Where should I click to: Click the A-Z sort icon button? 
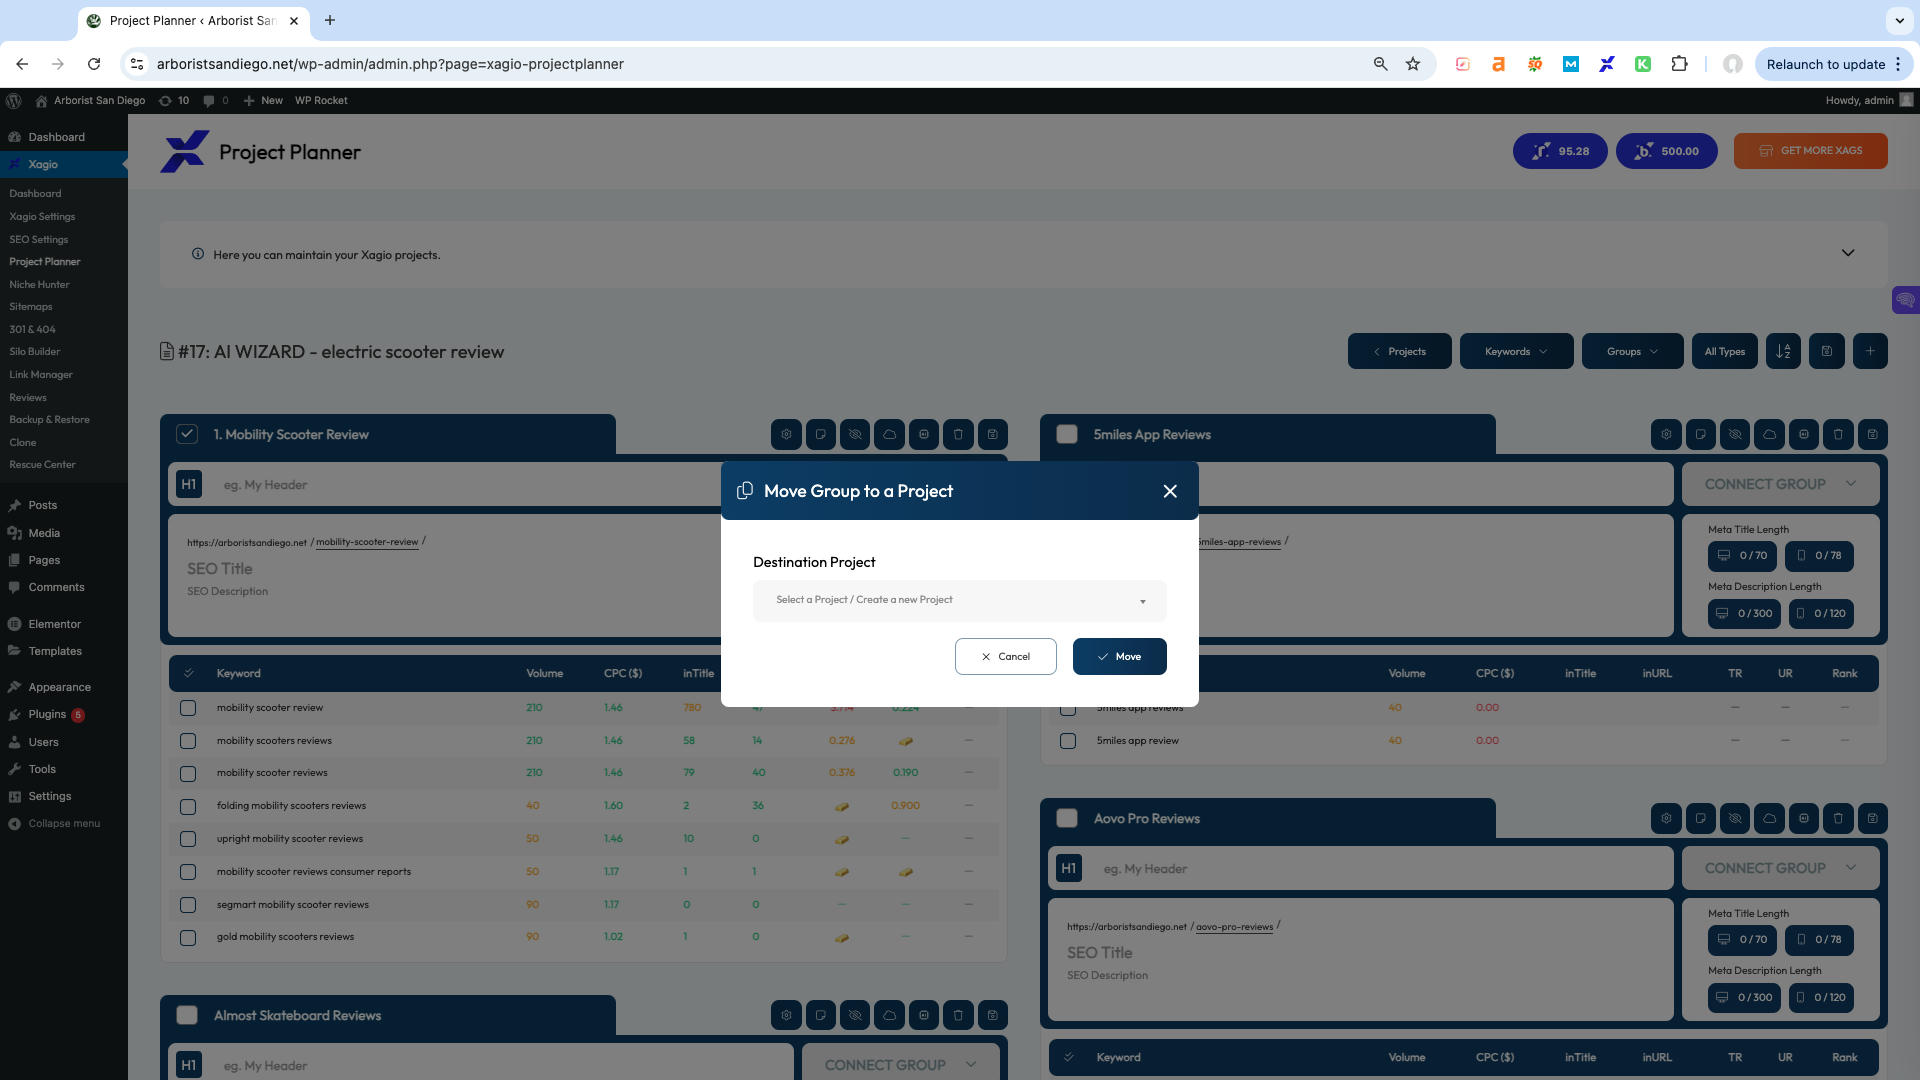[1783, 351]
